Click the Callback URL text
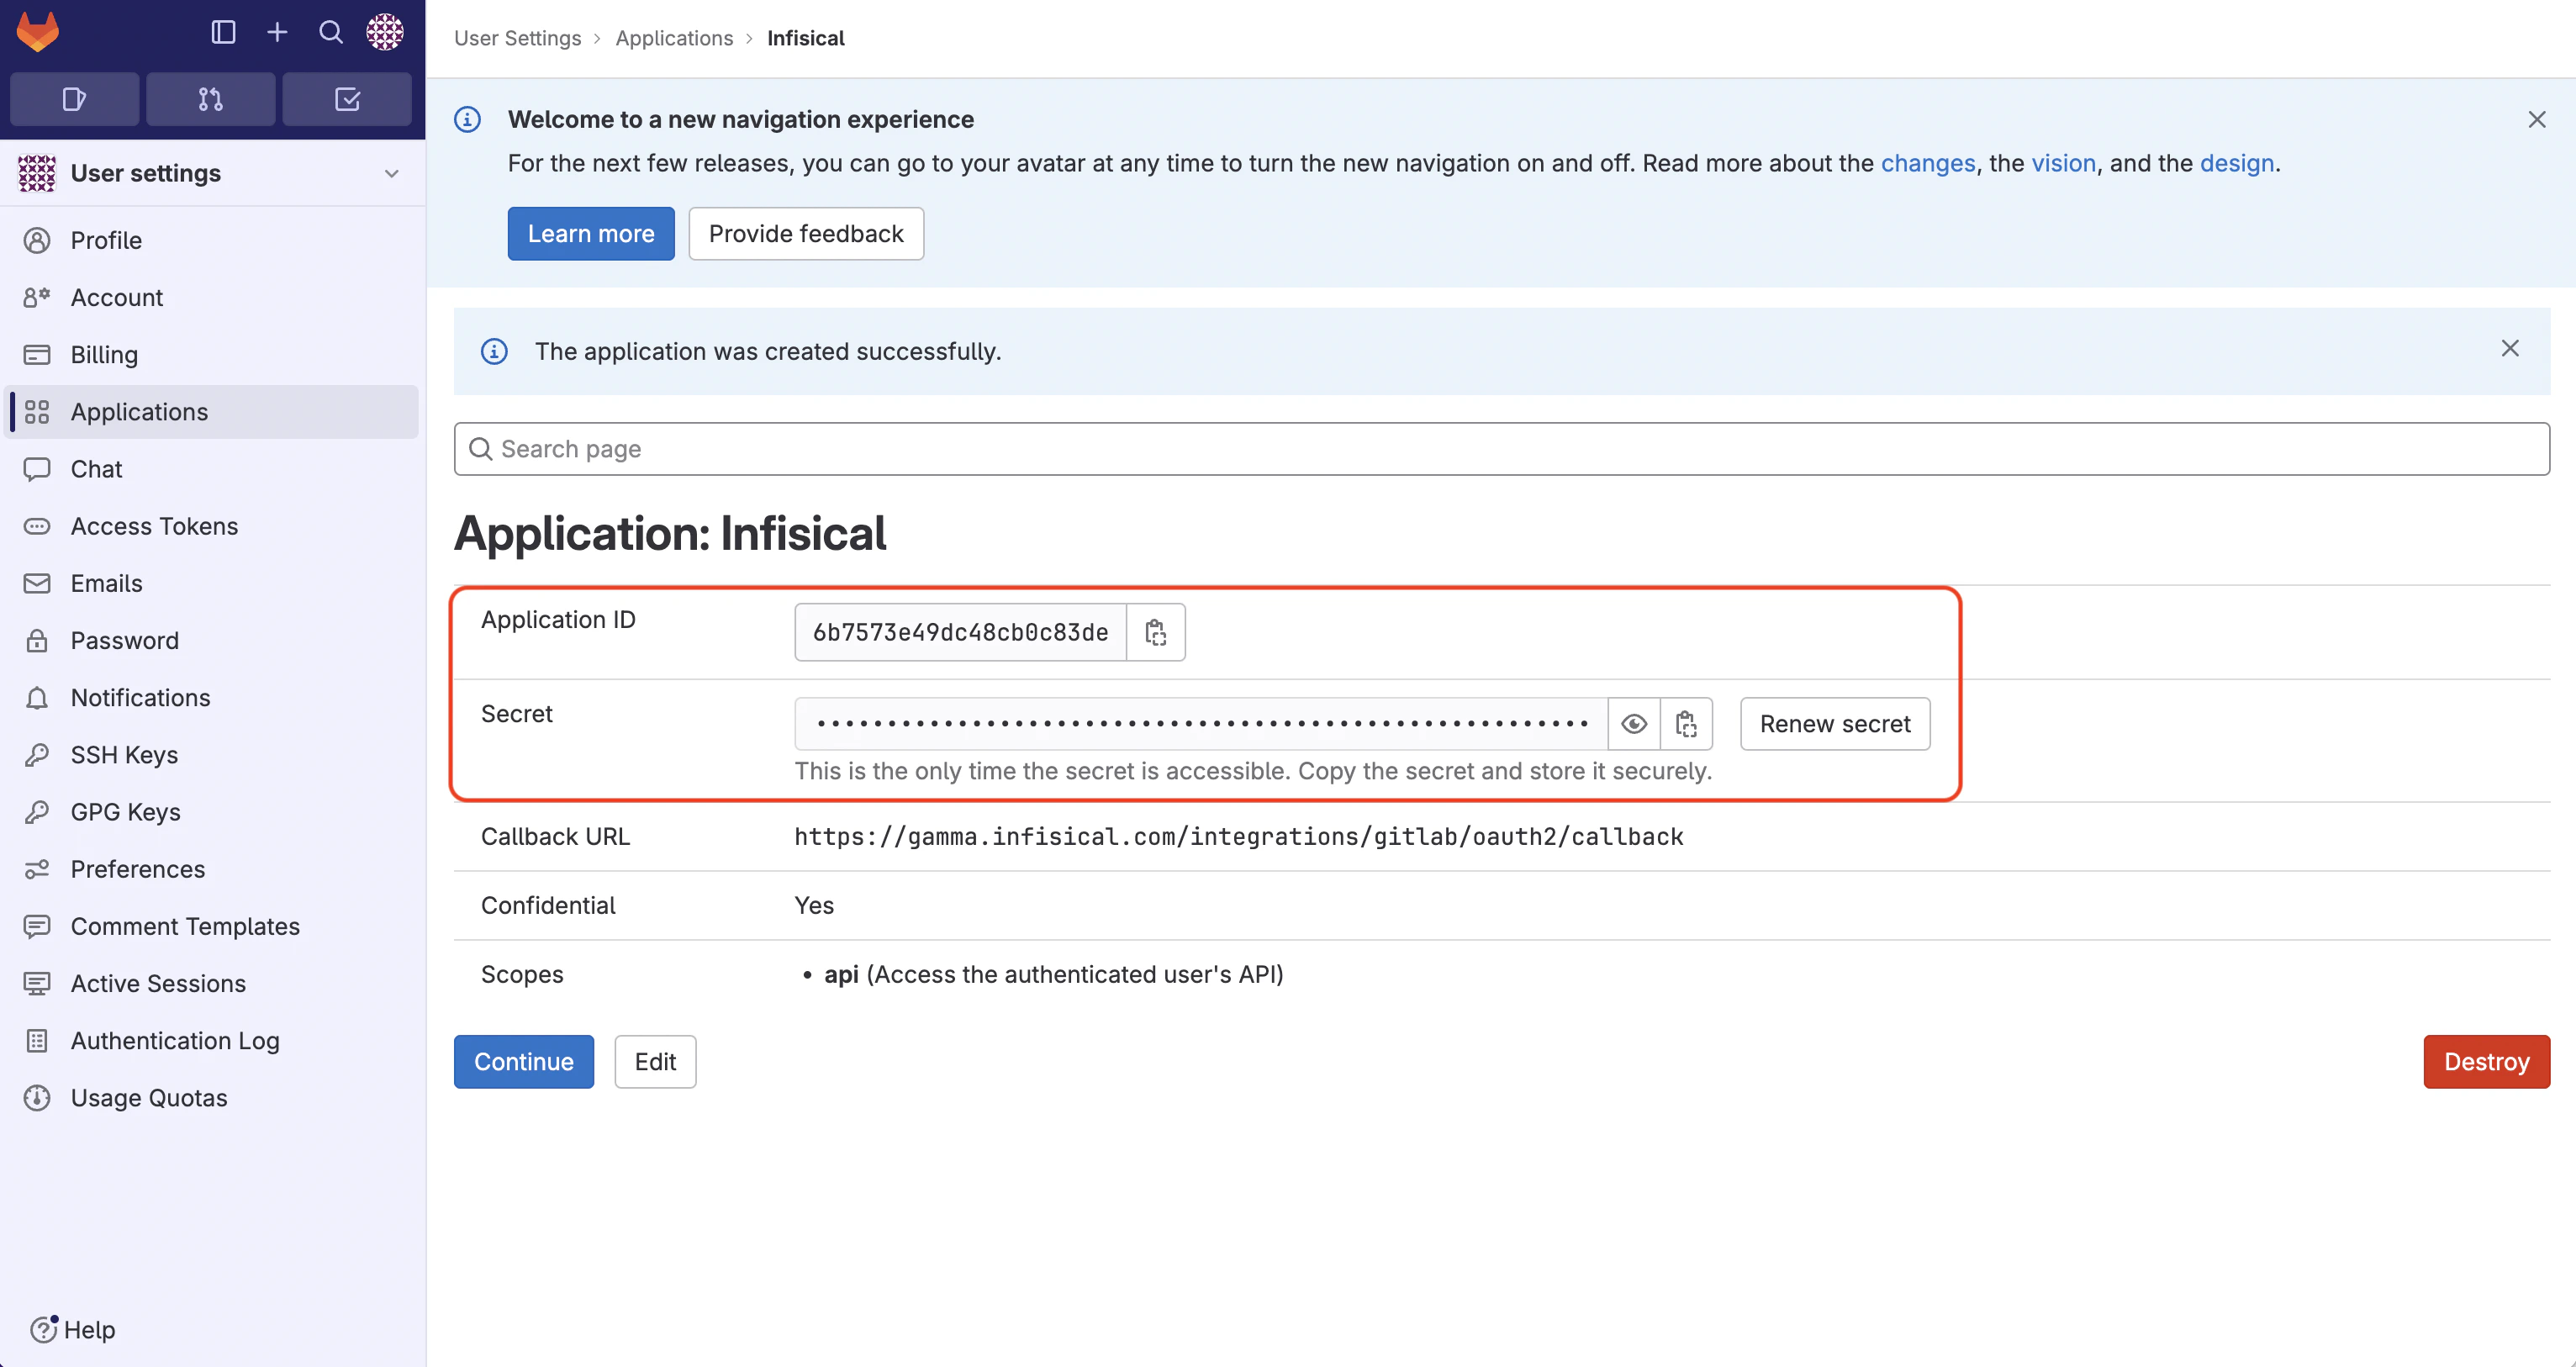 (1239, 837)
